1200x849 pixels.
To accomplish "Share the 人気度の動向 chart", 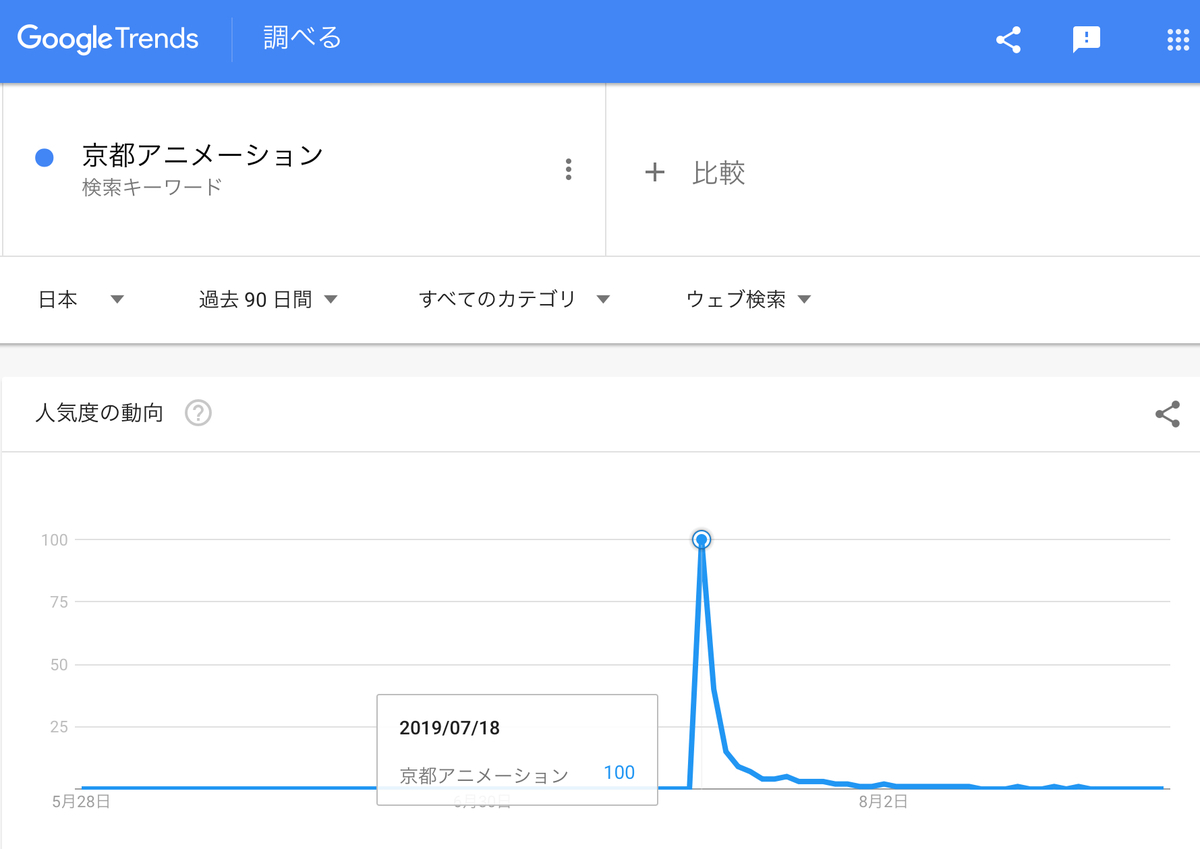I will pyautogui.click(x=1167, y=414).
